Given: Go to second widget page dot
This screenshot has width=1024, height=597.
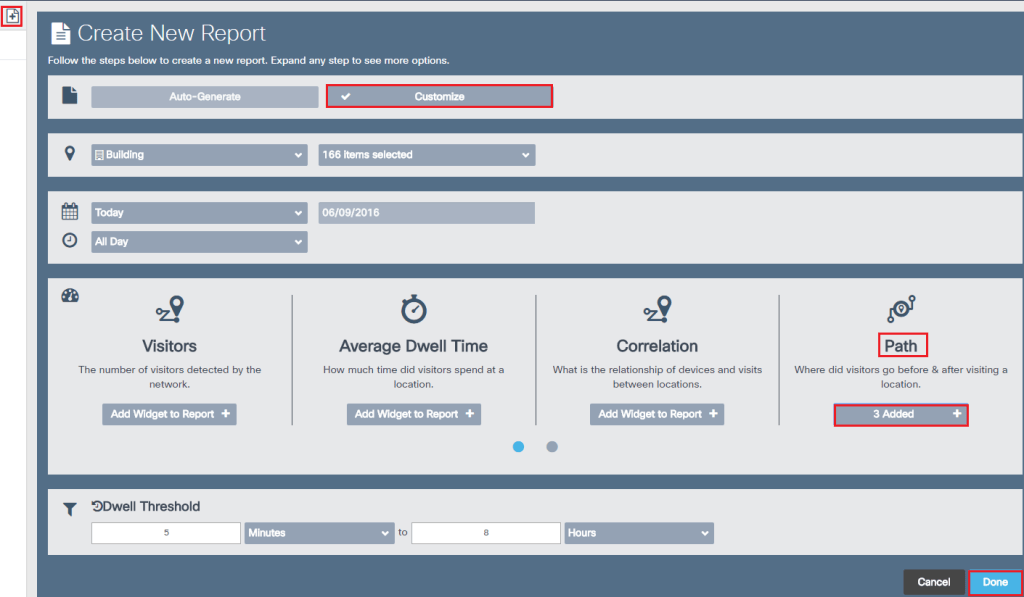Looking at the screenshot, I should tap(552, 447).
